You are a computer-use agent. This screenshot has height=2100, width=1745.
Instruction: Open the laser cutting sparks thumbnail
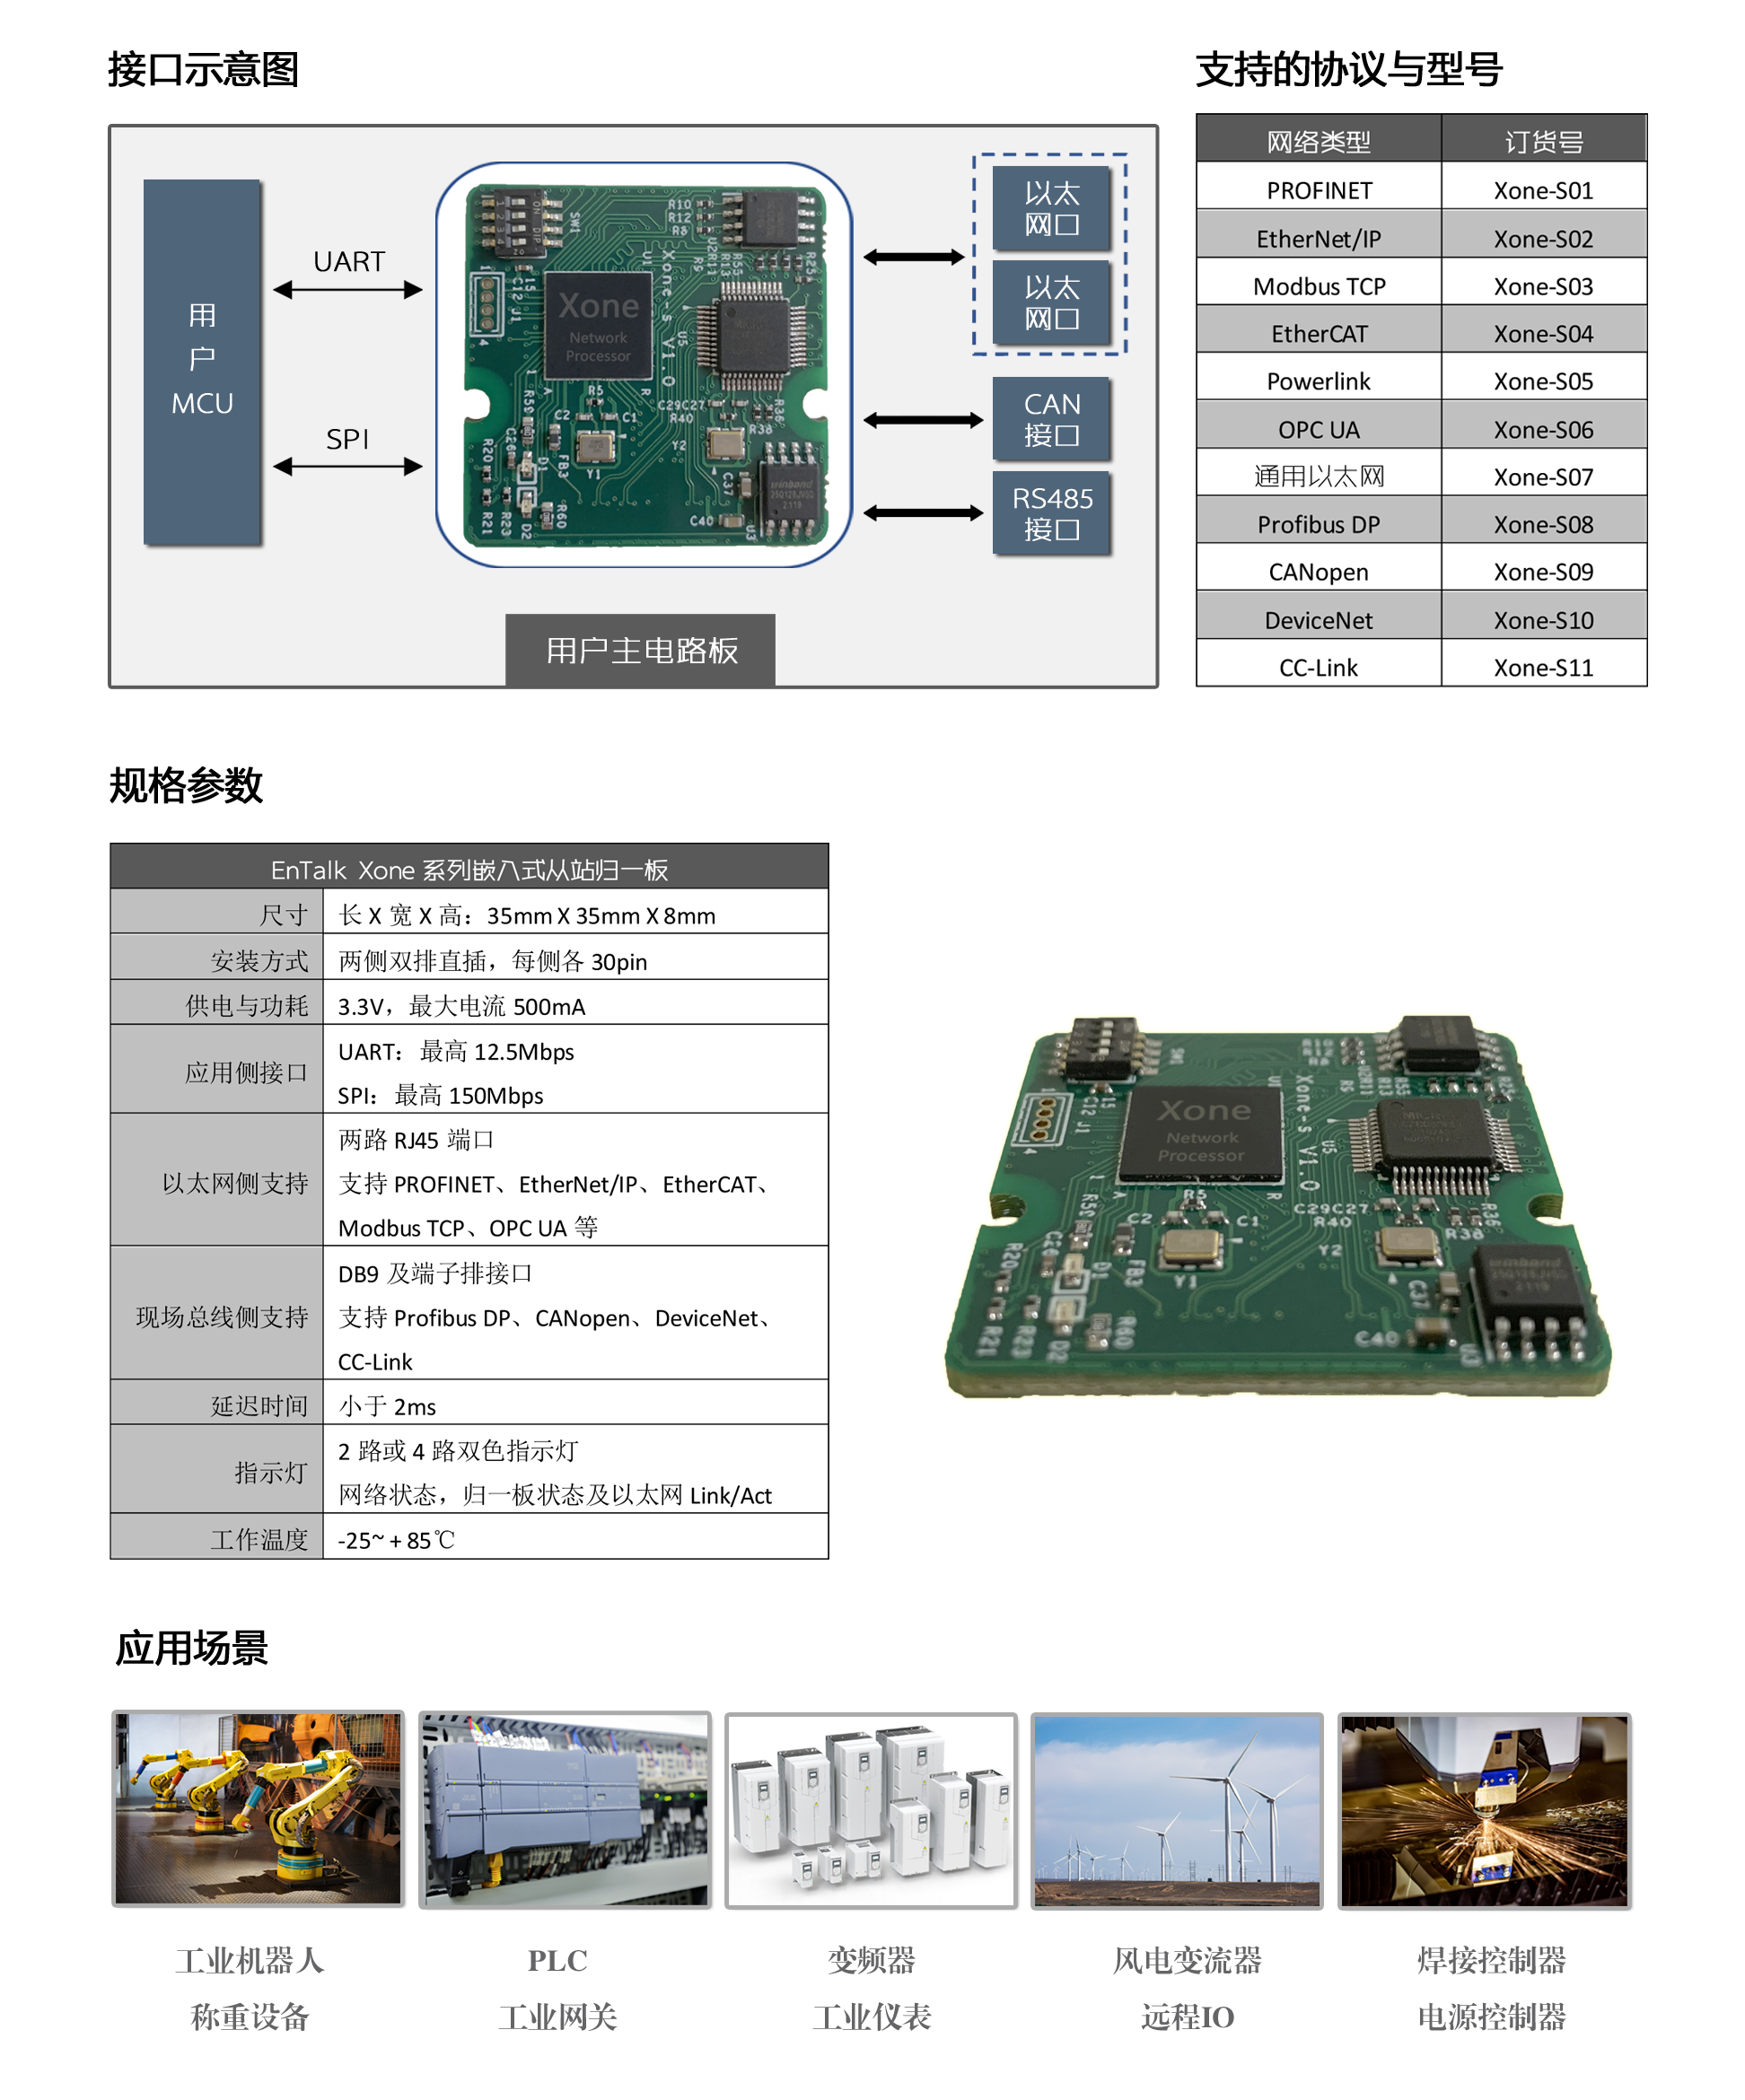(x=1484, y=1812)
